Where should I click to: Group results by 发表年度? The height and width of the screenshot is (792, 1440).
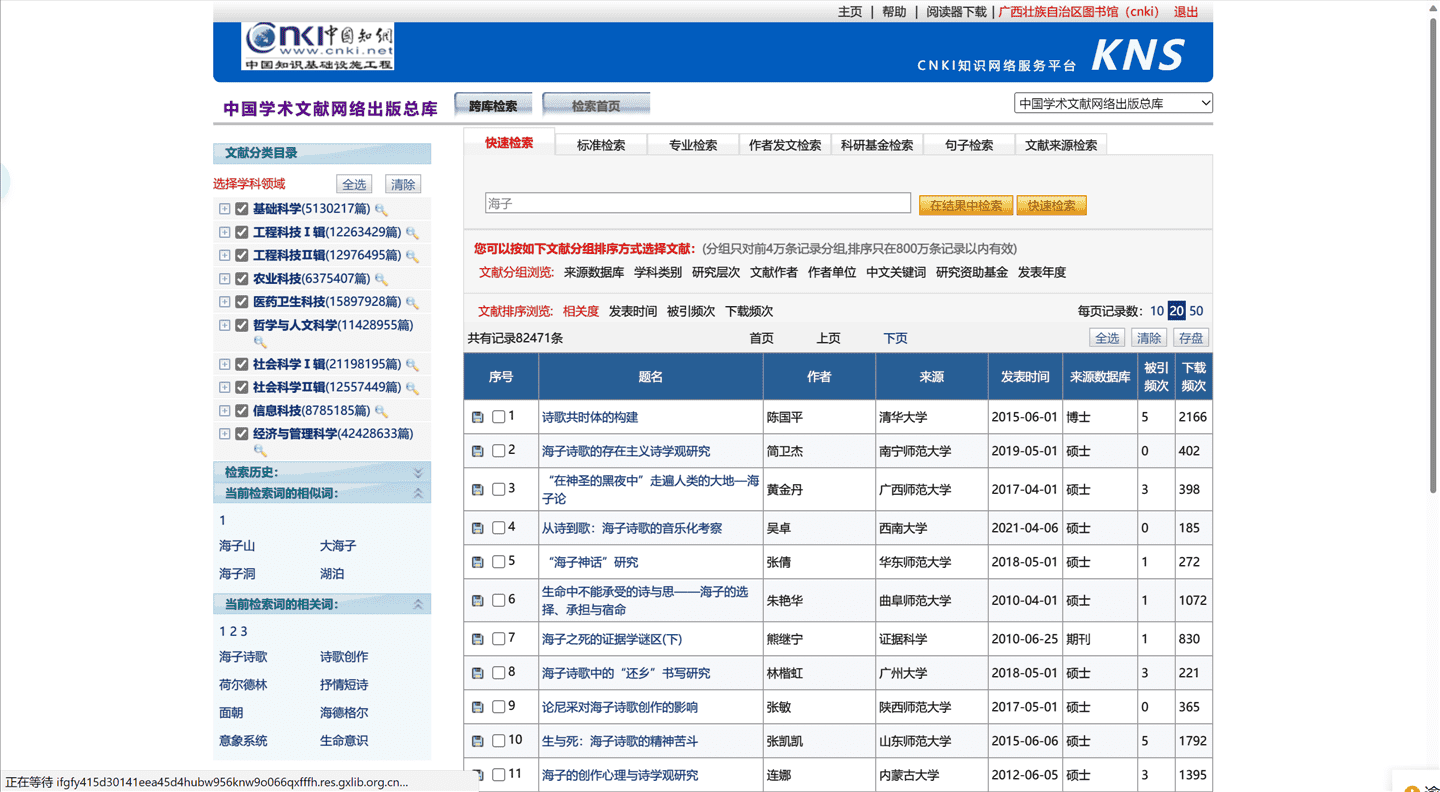(1042, 272)
